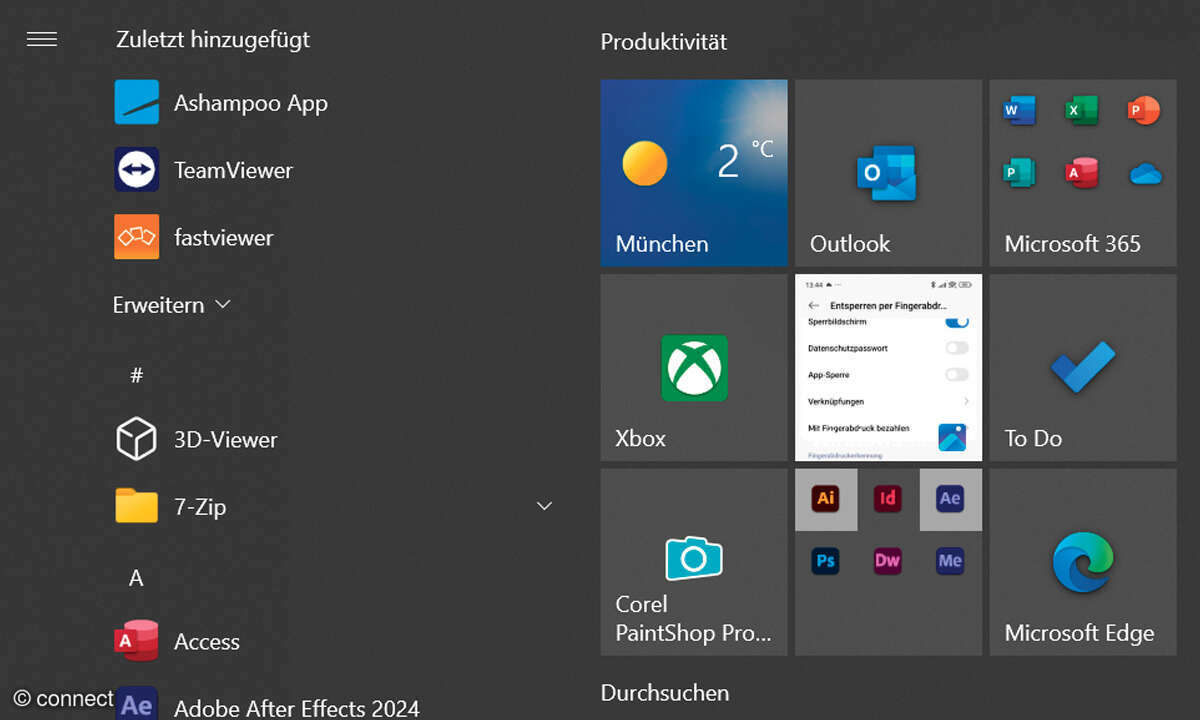Open Access icon in Microsoft 365 tile
This screenshot has height=720, width=1200.
coord(1082,173)
